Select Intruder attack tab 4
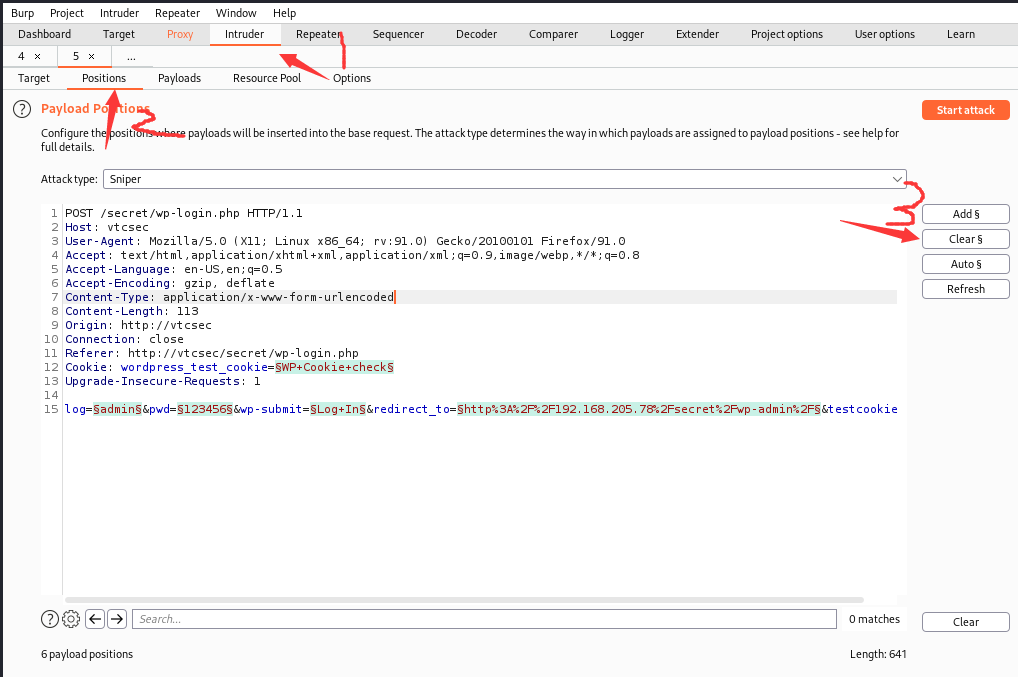This screenshot has height=677, width=1018. point(21,56)
